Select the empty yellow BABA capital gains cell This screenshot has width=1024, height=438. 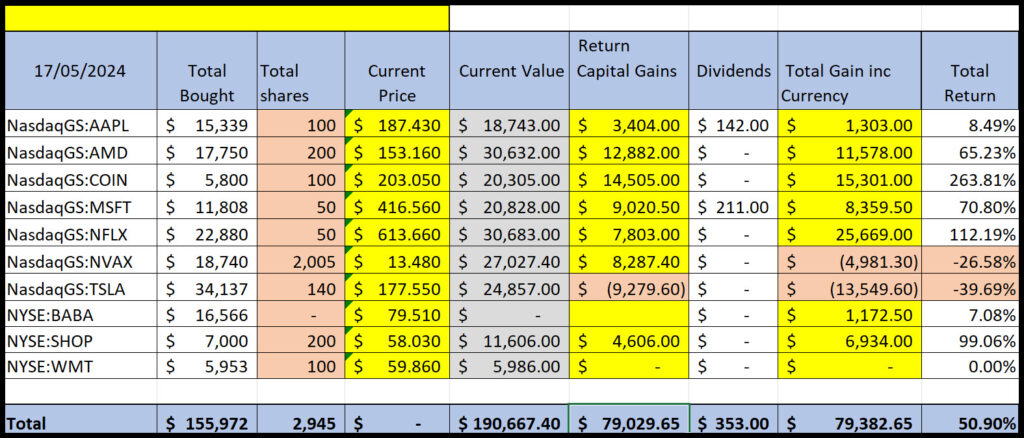click(x=629, y=314)
